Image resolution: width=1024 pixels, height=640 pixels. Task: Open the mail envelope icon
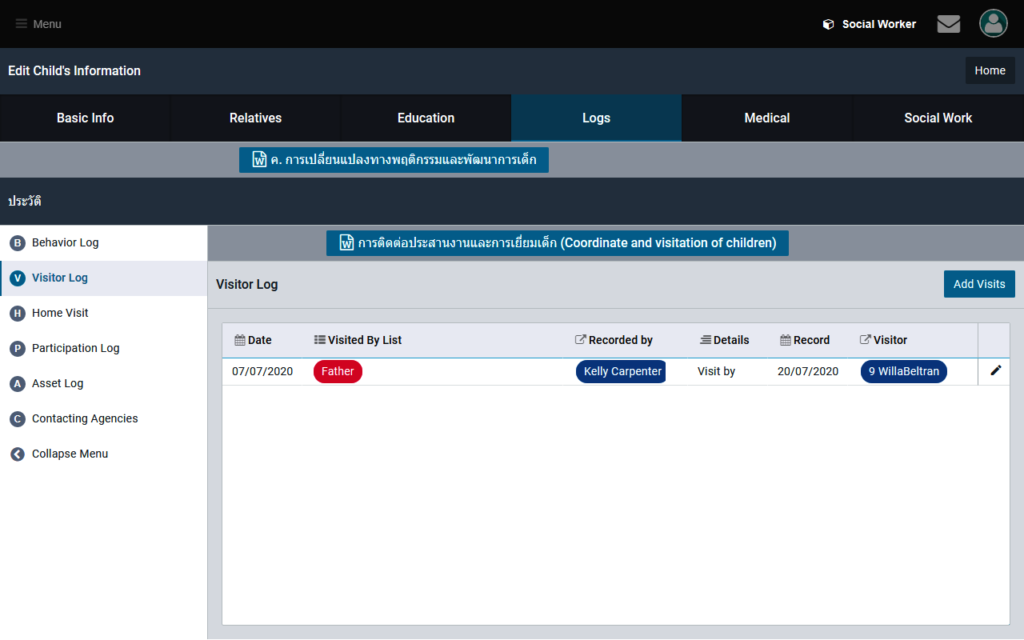pos(948,24)
